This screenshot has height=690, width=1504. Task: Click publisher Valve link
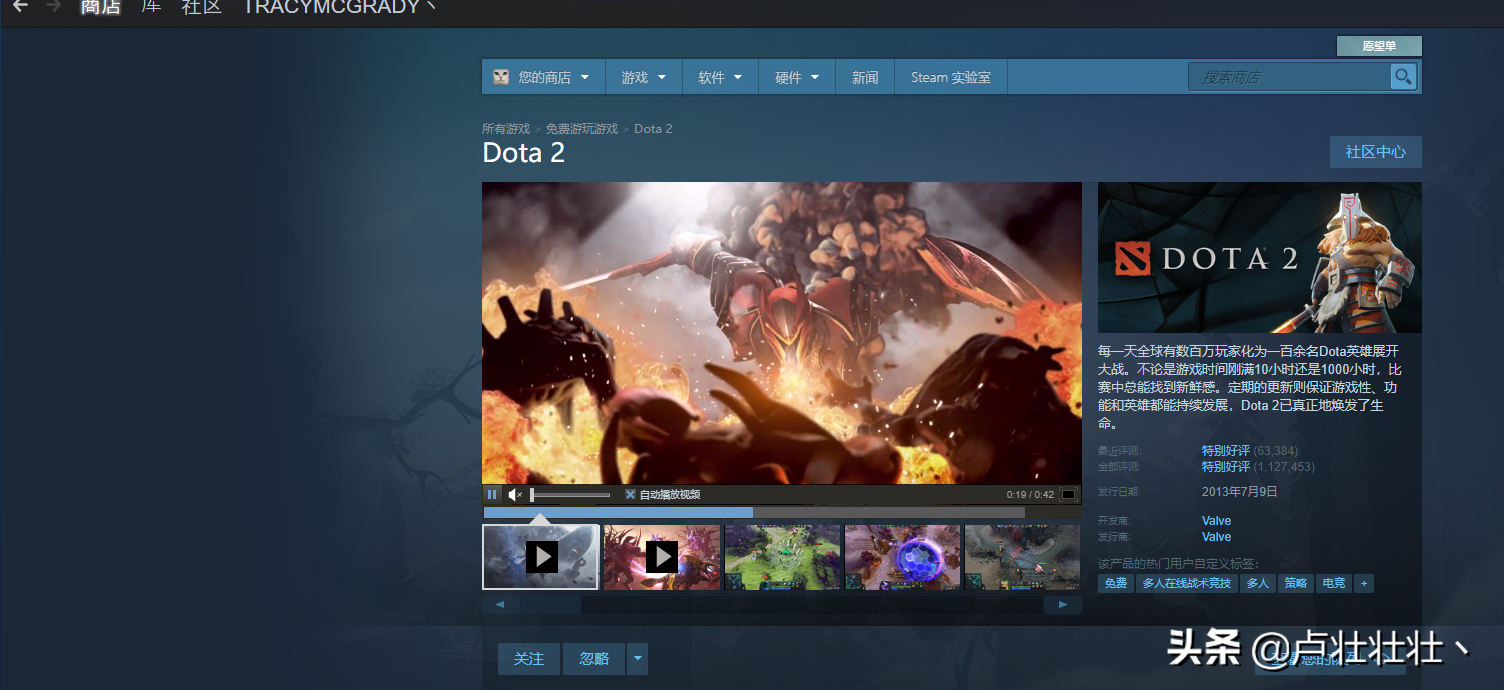click(x=1216, y=537)
